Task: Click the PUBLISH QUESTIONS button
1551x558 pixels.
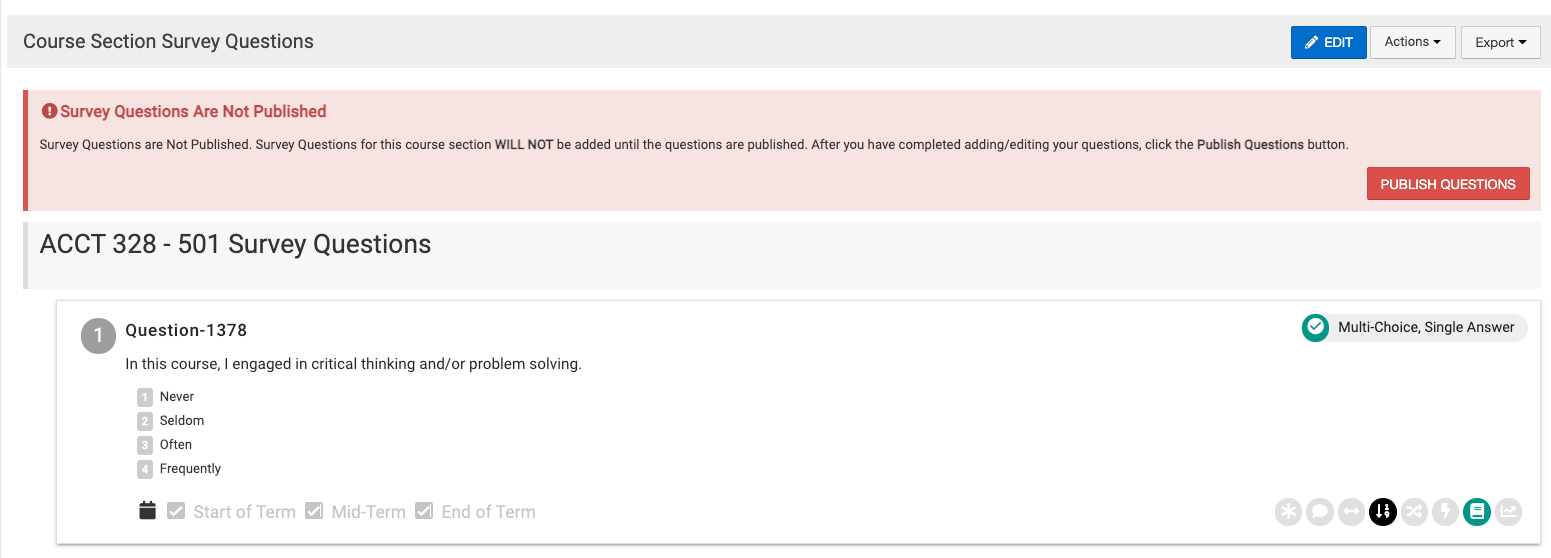Action: (1448, 184)
